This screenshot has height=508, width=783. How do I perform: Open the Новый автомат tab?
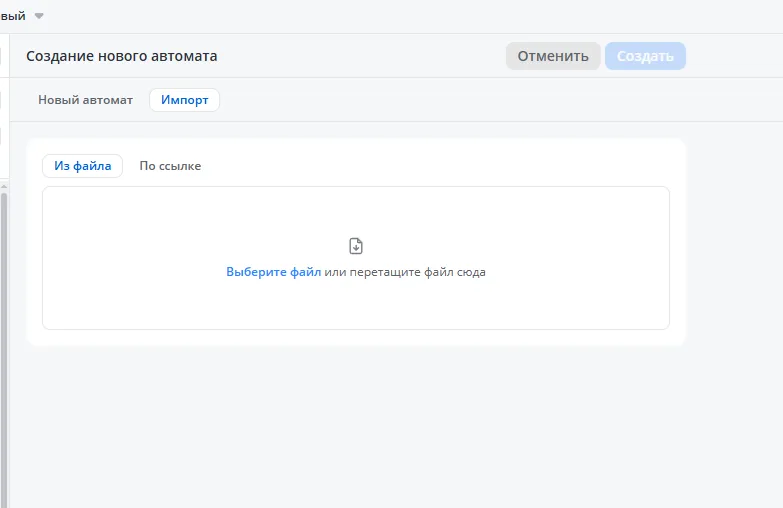coord(85,100)
